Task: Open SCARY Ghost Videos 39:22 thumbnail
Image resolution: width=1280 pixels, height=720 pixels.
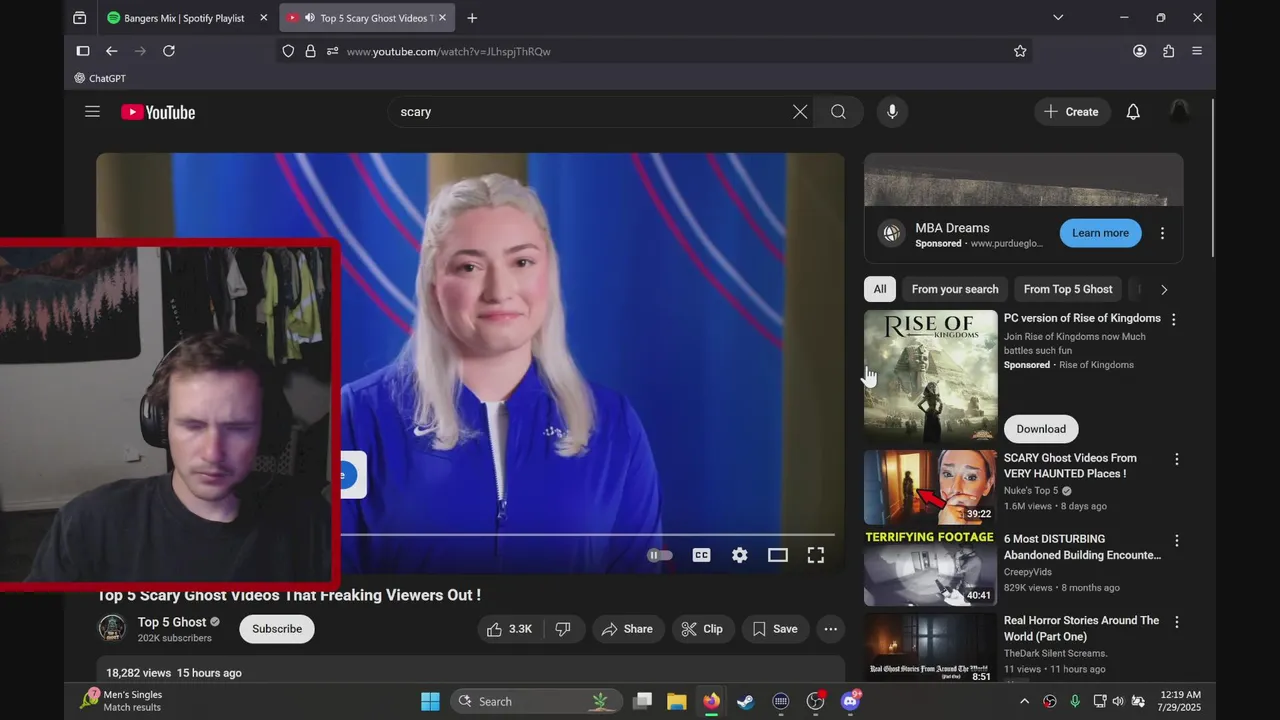Action: [x=930, y=487]
